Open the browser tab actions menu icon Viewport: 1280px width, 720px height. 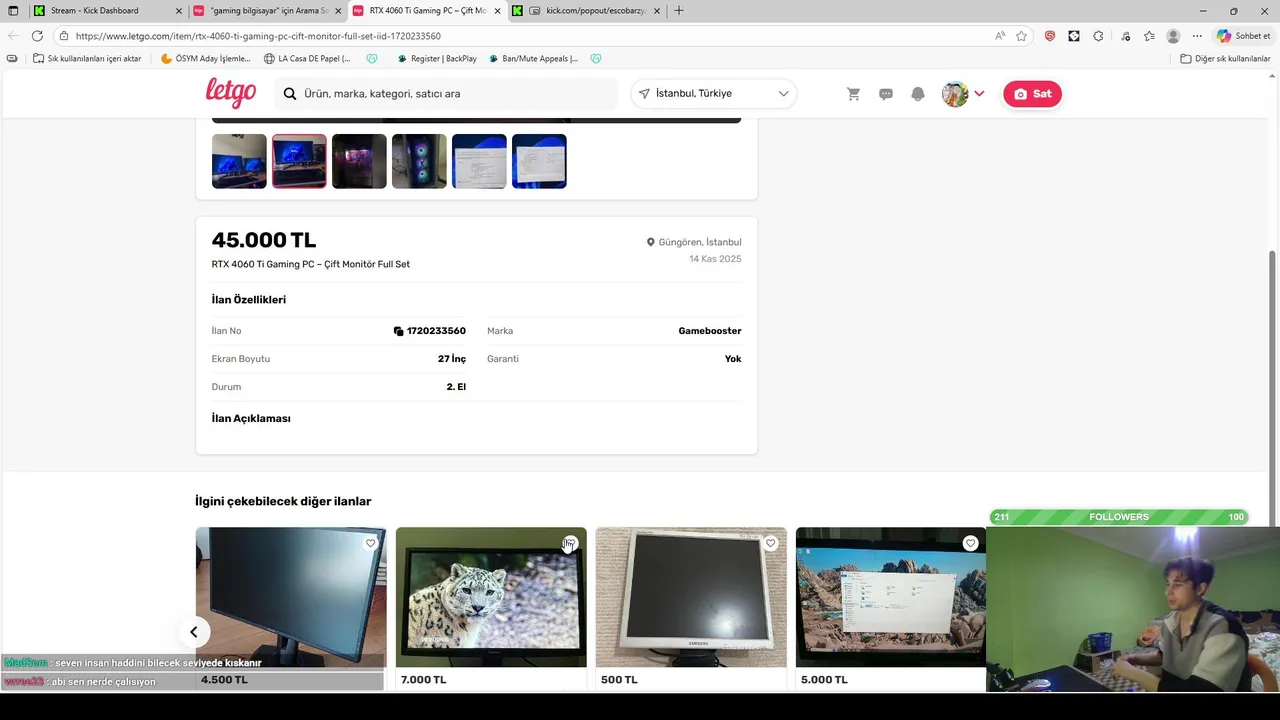pyautogui.click(x=13, y=11)
